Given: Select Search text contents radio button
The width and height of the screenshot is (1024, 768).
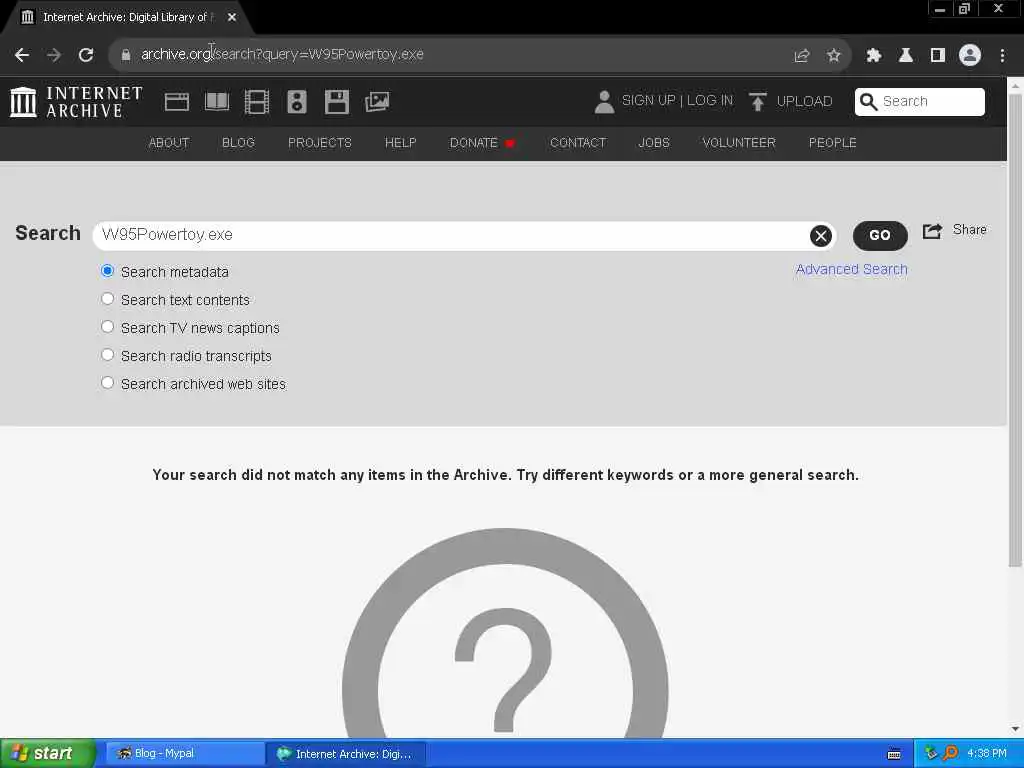Looking at the screenshot, I should point(108,299).
